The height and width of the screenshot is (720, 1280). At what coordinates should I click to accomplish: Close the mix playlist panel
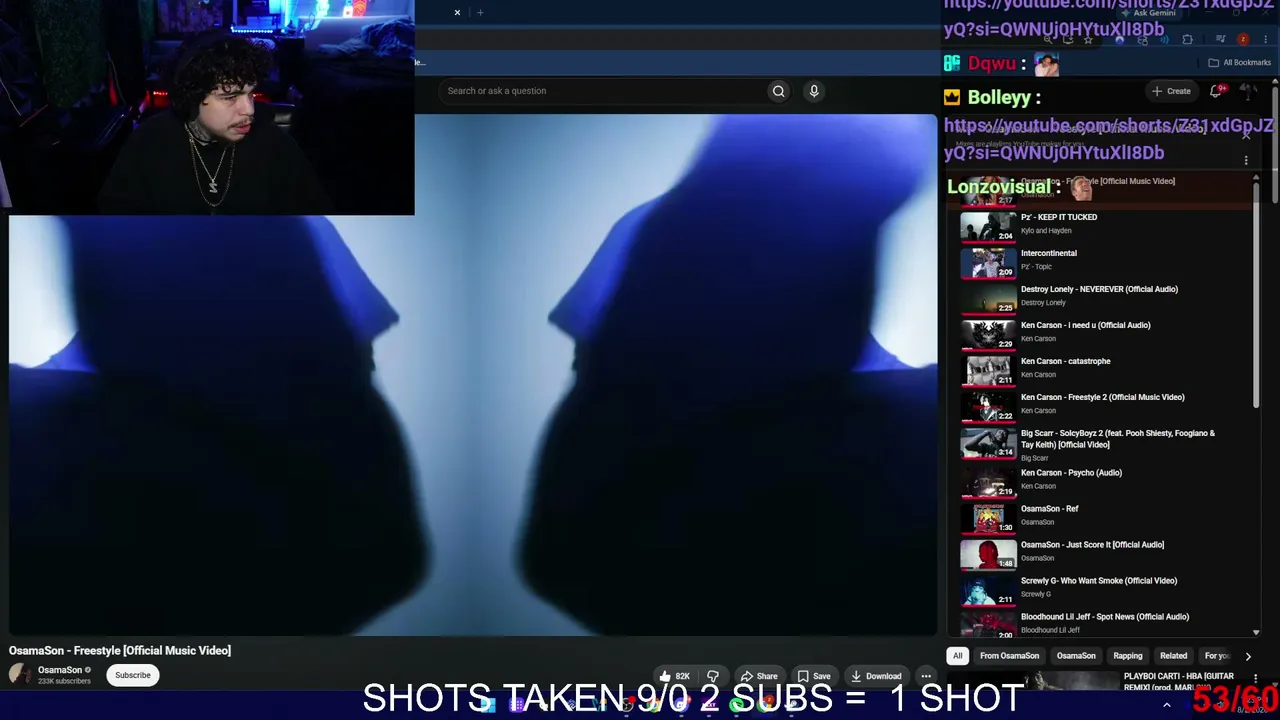click(x=1246, y=136)
